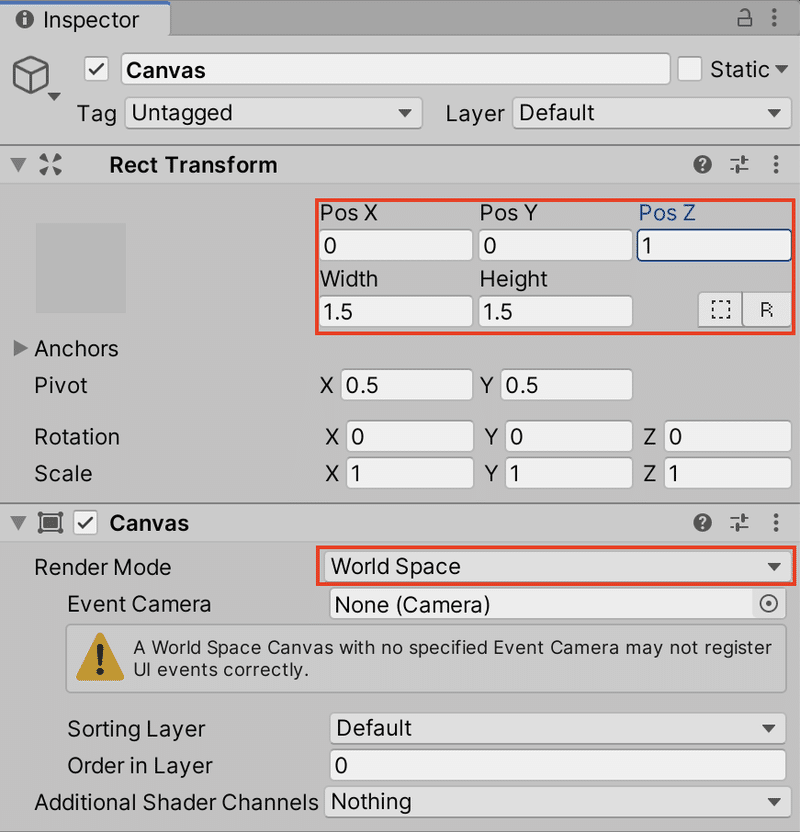Click the Pos X input field
Image resolution: width=800 pixels, height=832 pixels.
(396, 245)
